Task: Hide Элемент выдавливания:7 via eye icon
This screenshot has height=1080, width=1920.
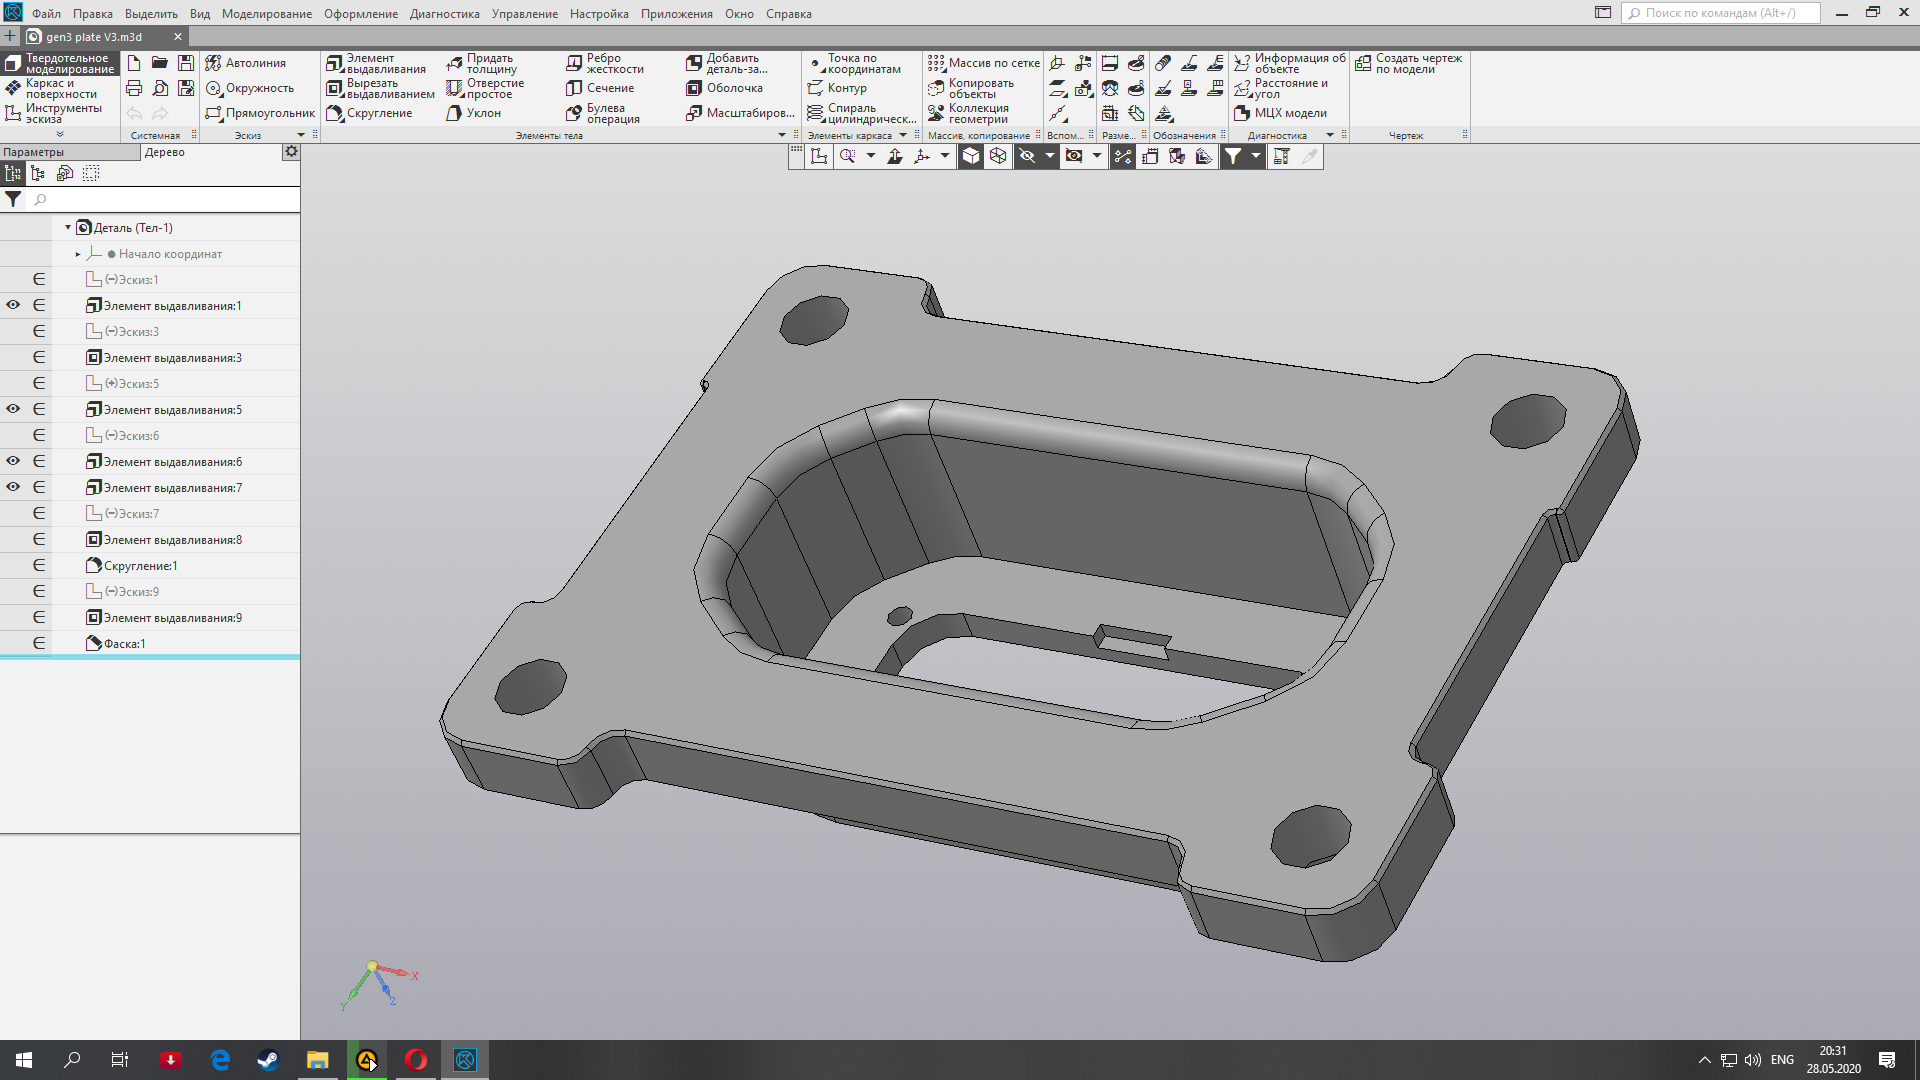Action: 13,487
